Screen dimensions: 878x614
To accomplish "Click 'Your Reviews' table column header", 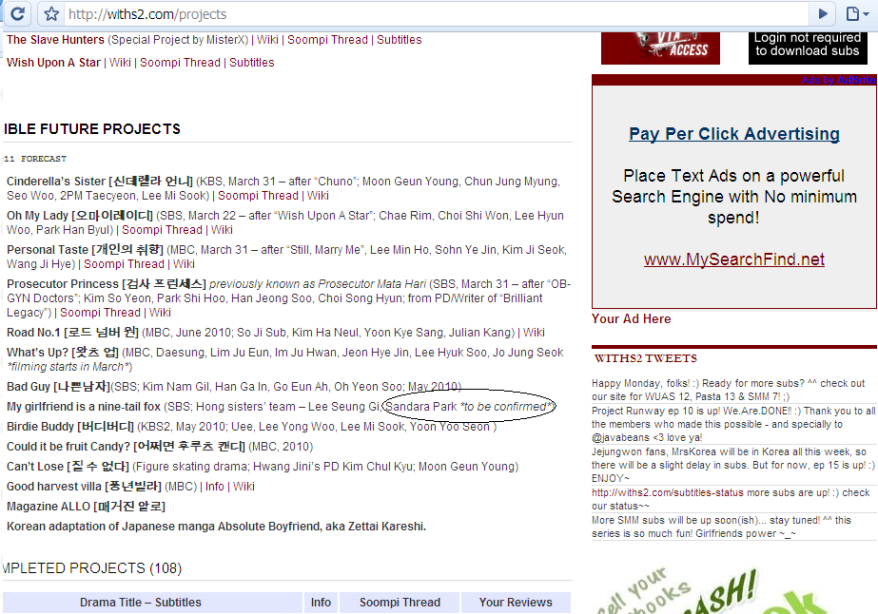I will (515, 602).
